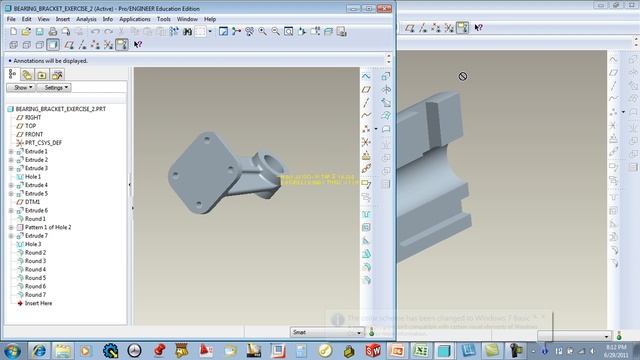Viewport: 640px width, 360px height.
Task: Switch to the Model Tree tab
Action: click(13, 74)
